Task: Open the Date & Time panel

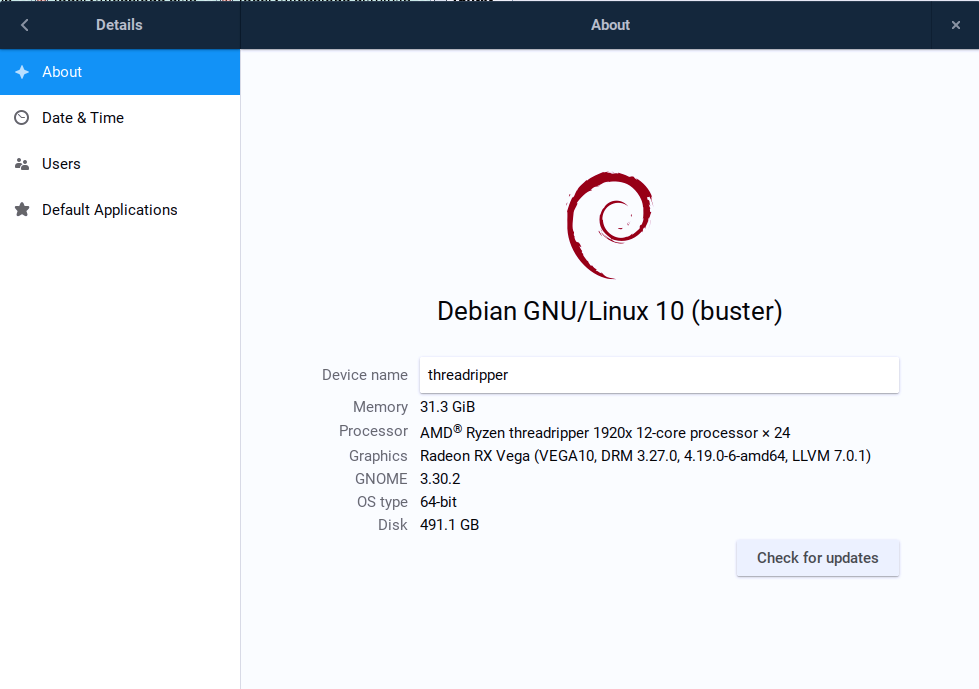Action: pyautogui.click(x=120, y=118)
